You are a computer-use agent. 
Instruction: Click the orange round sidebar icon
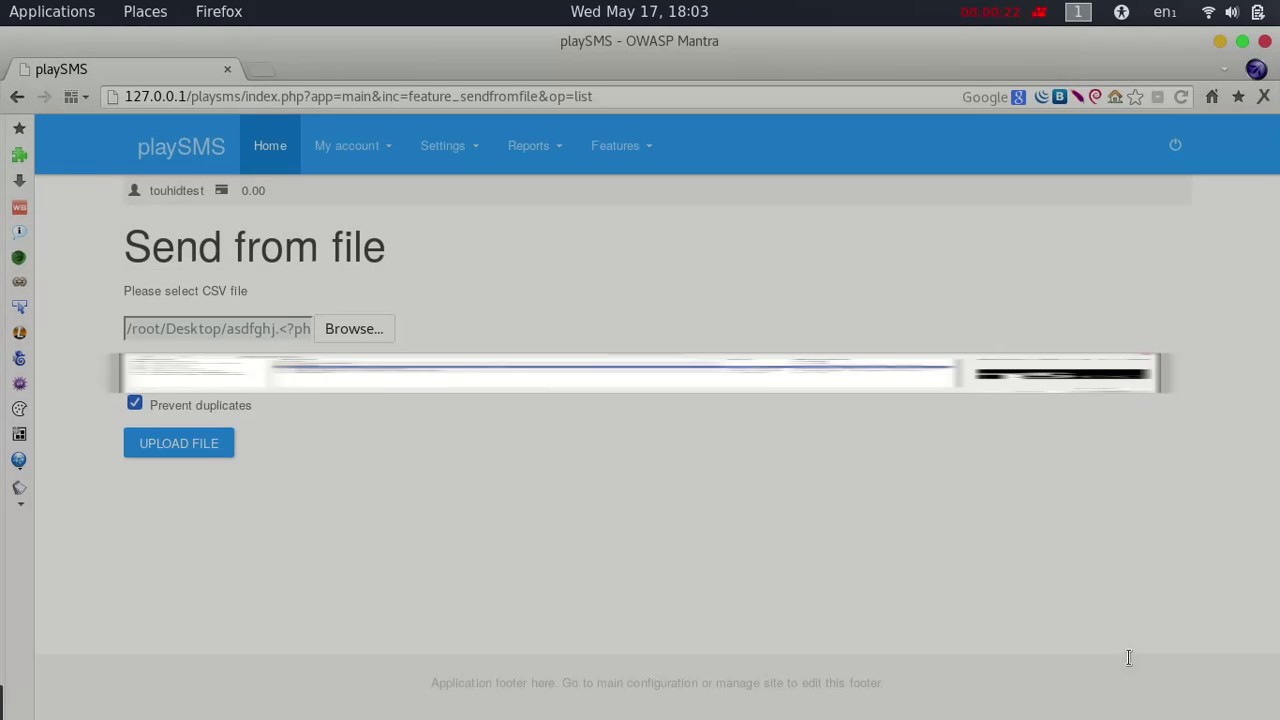click(19, 333)
